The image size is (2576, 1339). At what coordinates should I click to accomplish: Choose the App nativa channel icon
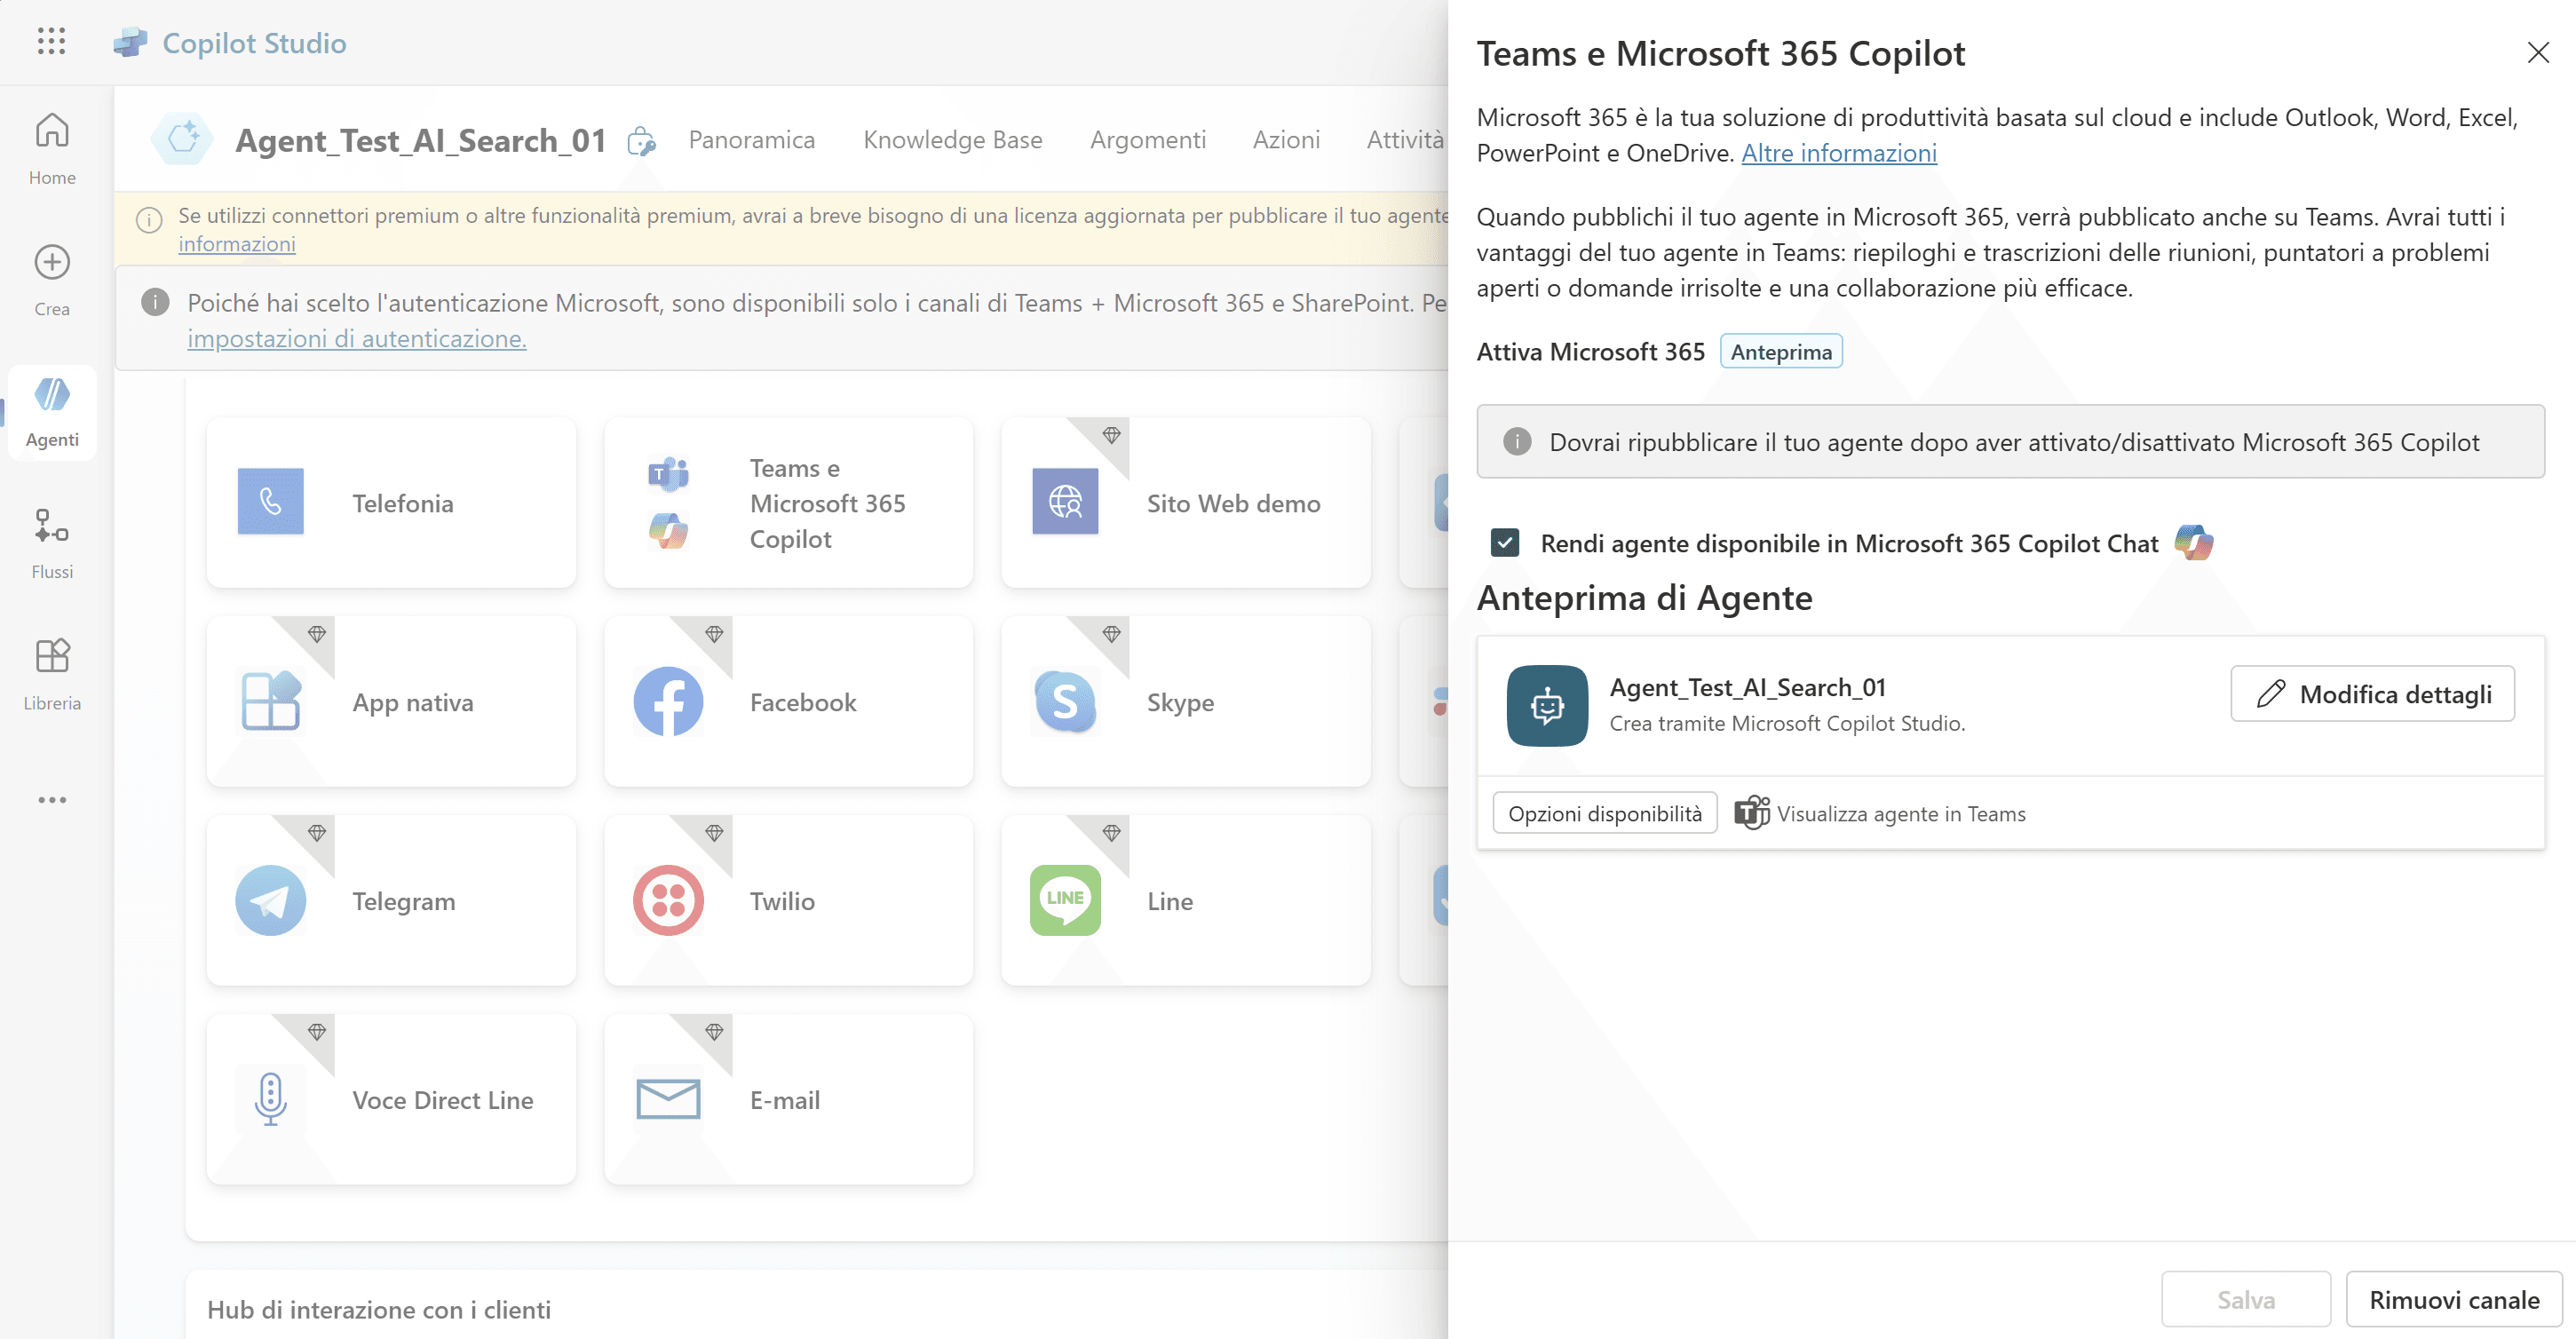click(270, 700)
